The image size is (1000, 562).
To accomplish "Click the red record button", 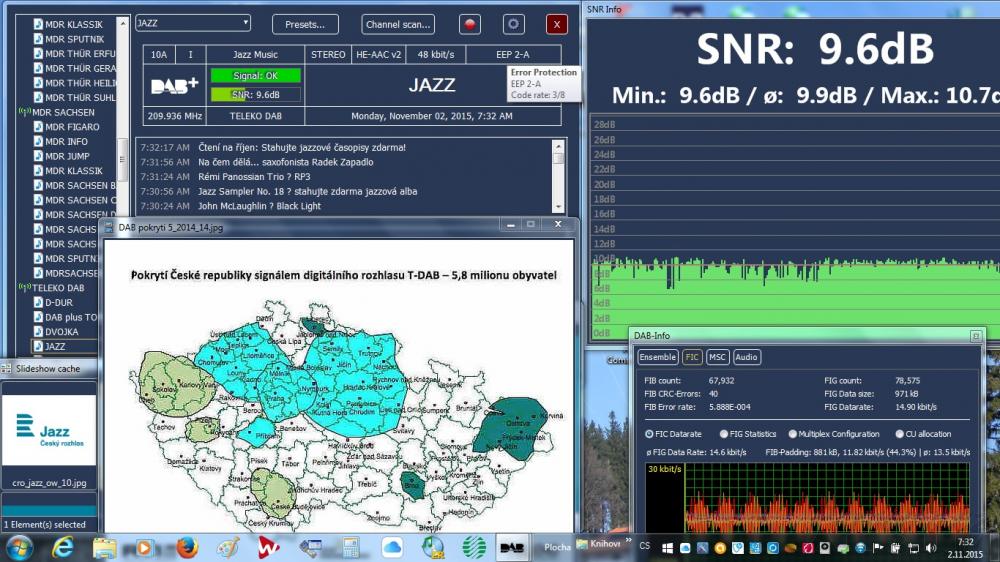I will [x=470, y=24].
